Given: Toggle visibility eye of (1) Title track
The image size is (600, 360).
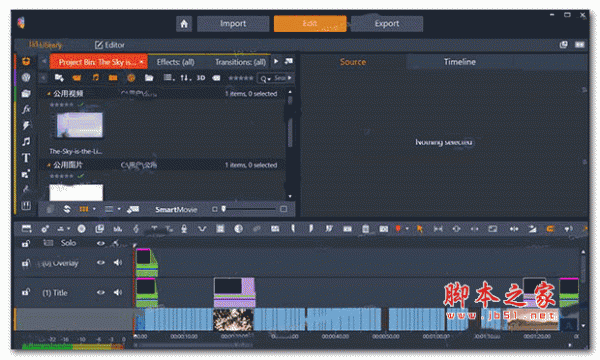Looking at the screenshot, I should pyautogui.click(x=101, y=292).
